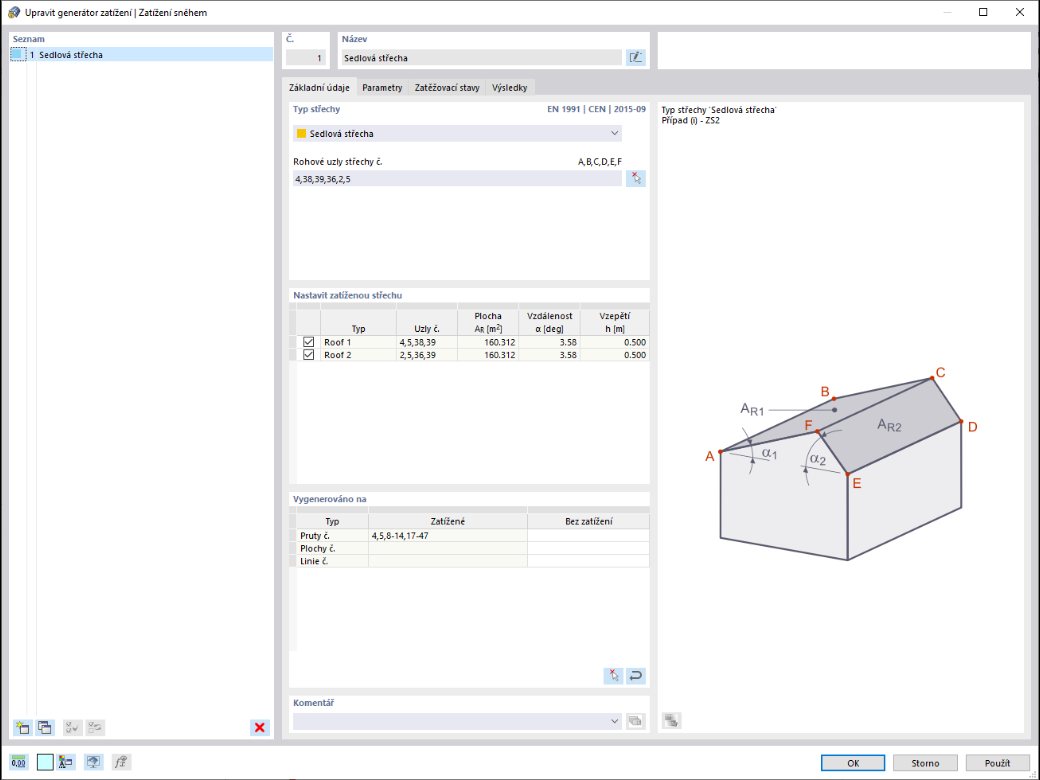Image resolution: width=1040 pixels, height=780 pixels.
Task: Open the Výsledky tab
Action: 509,88
